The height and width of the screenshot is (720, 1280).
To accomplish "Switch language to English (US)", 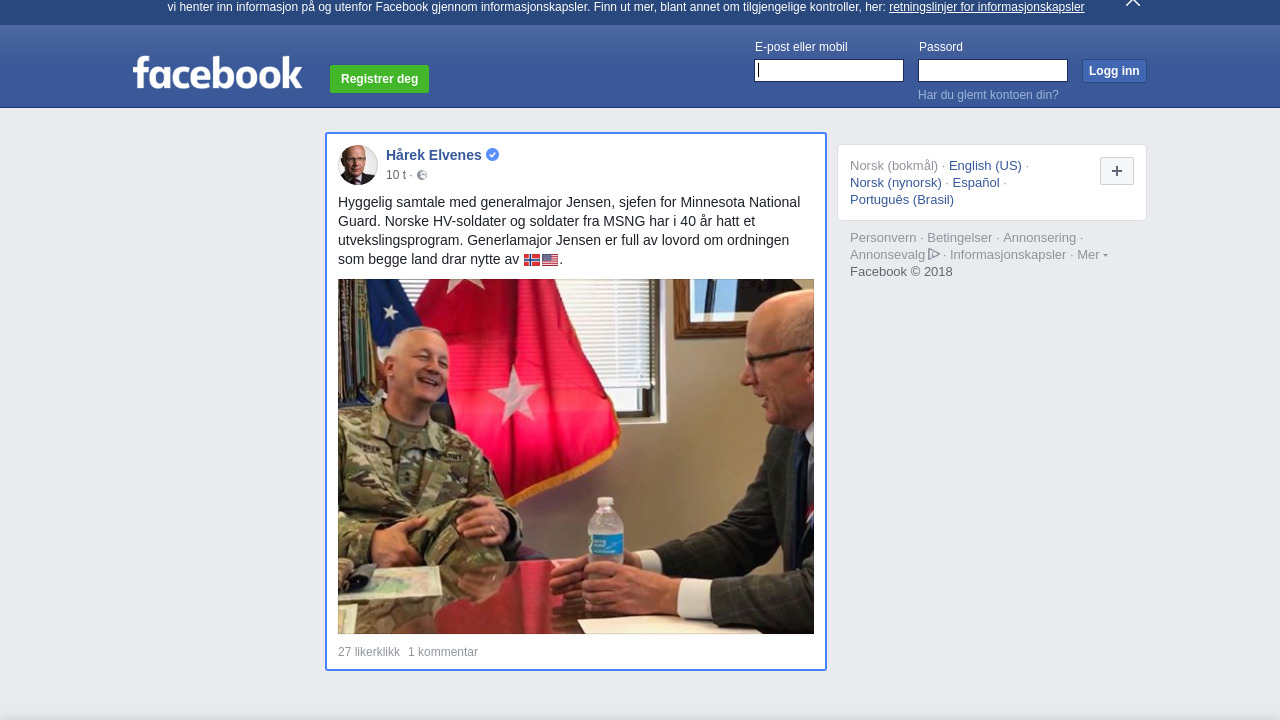I will point(985,166).
